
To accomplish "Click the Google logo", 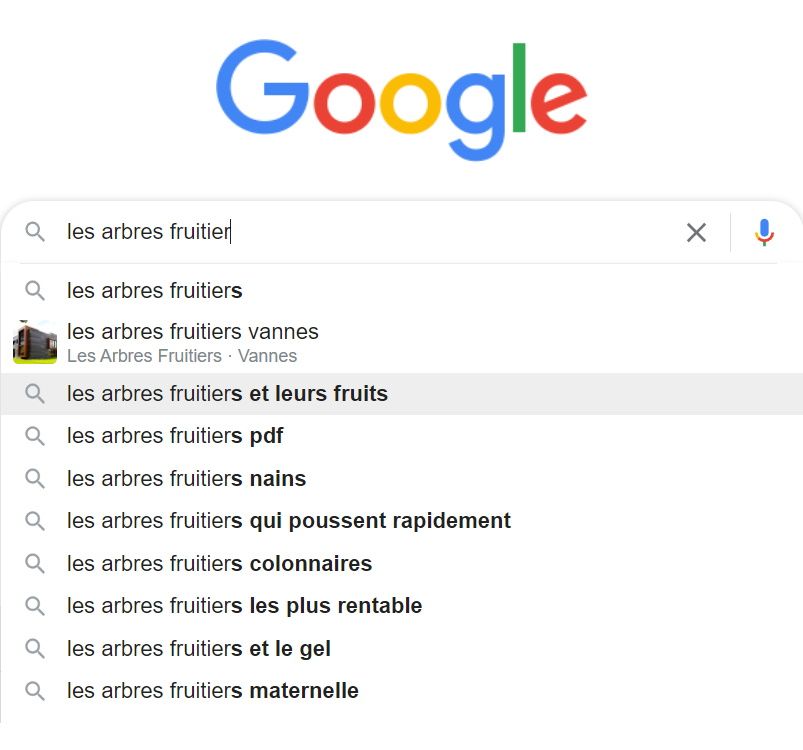I will coord(401,97).
